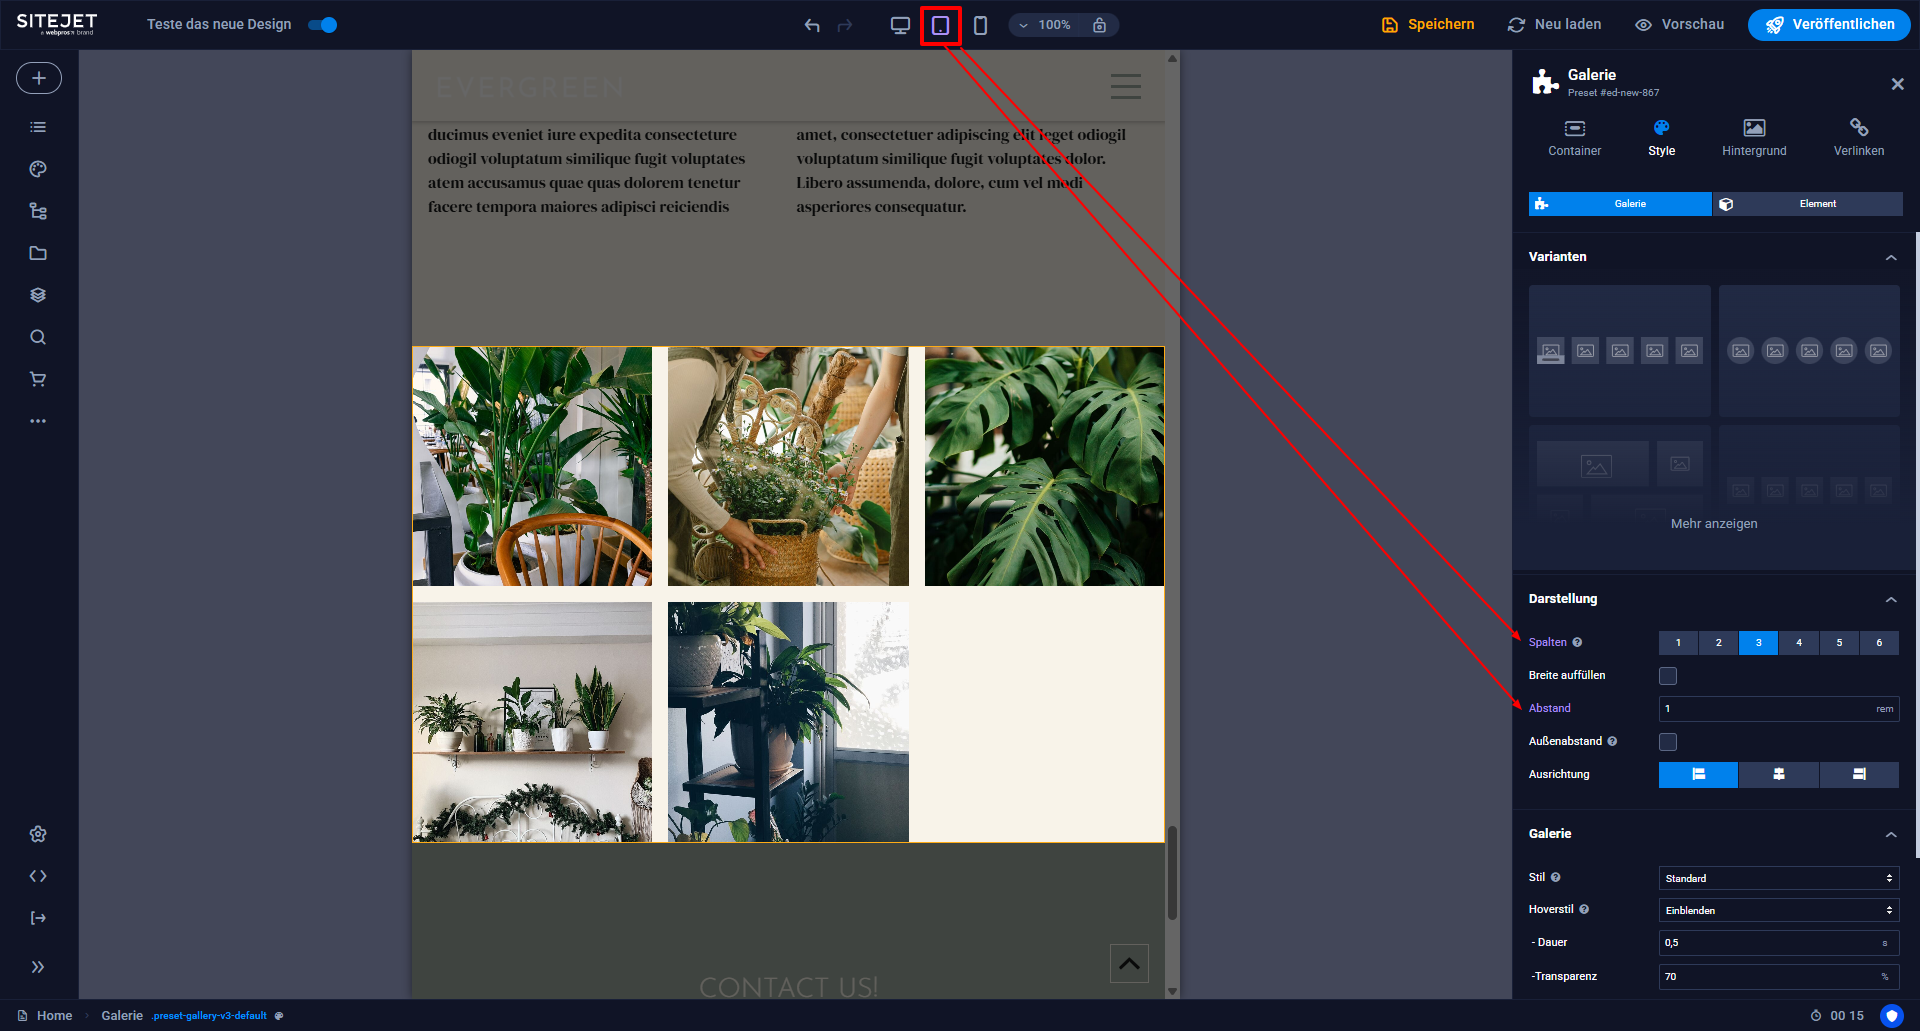This screenshot has height=1031, width=1920.
Task: Select the center alignment option for Ausrichtung
Action: (1779, 774)
